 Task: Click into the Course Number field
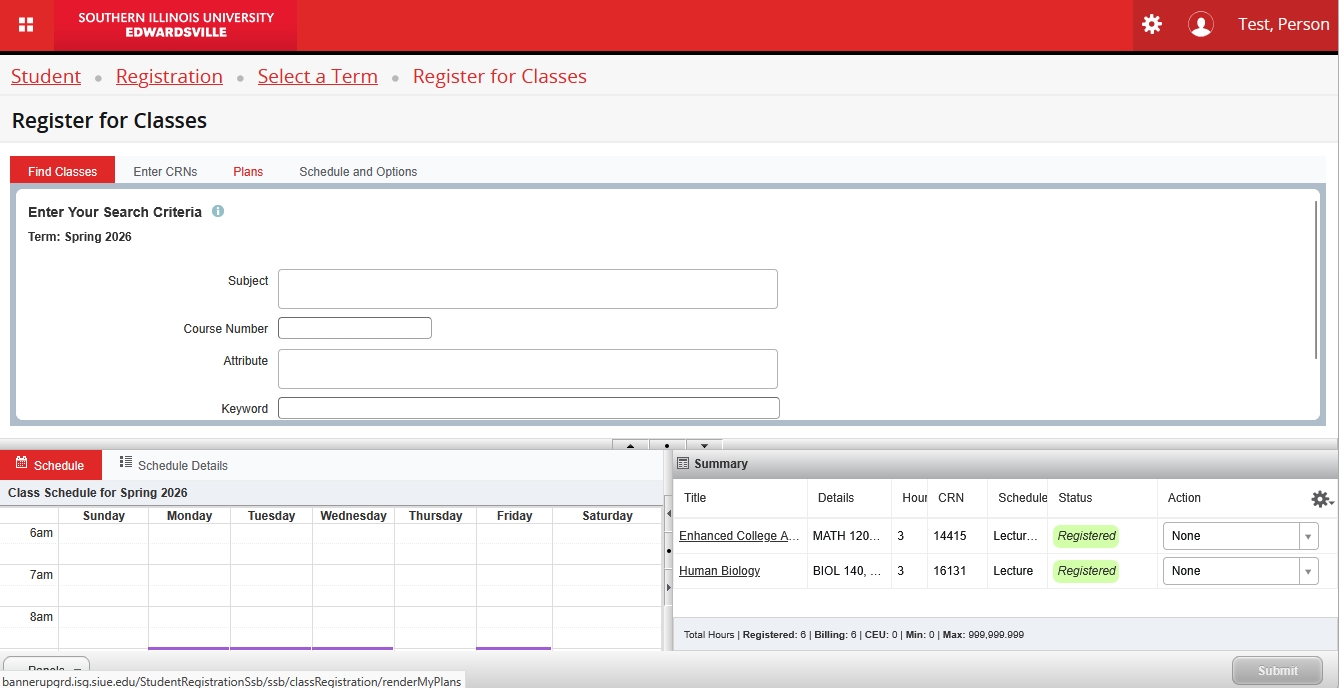pos(355,328)
